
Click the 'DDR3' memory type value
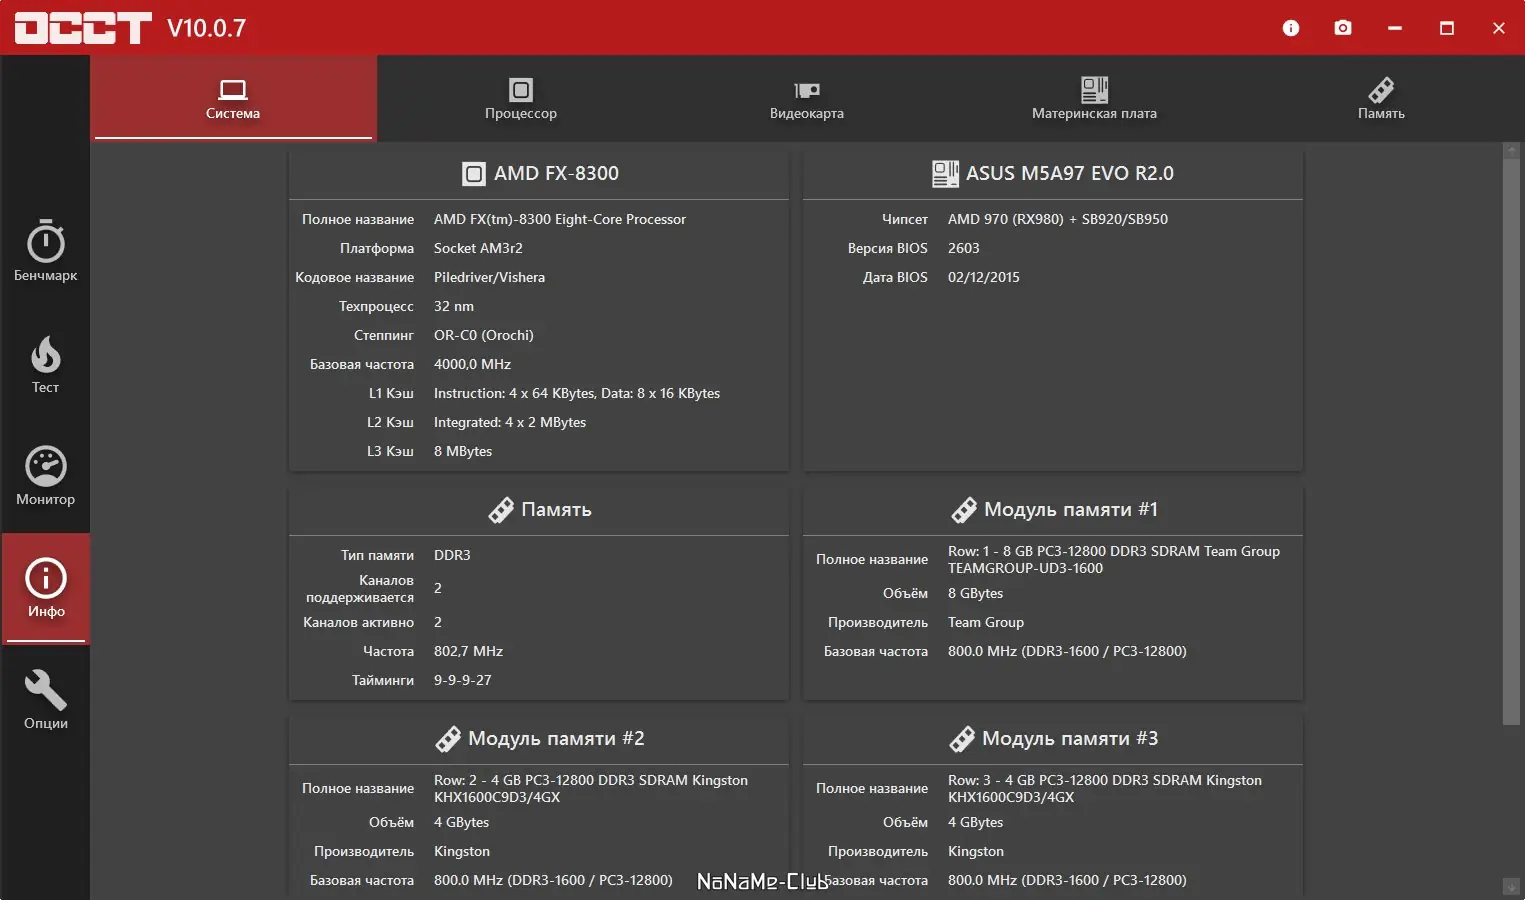point(452,556)
